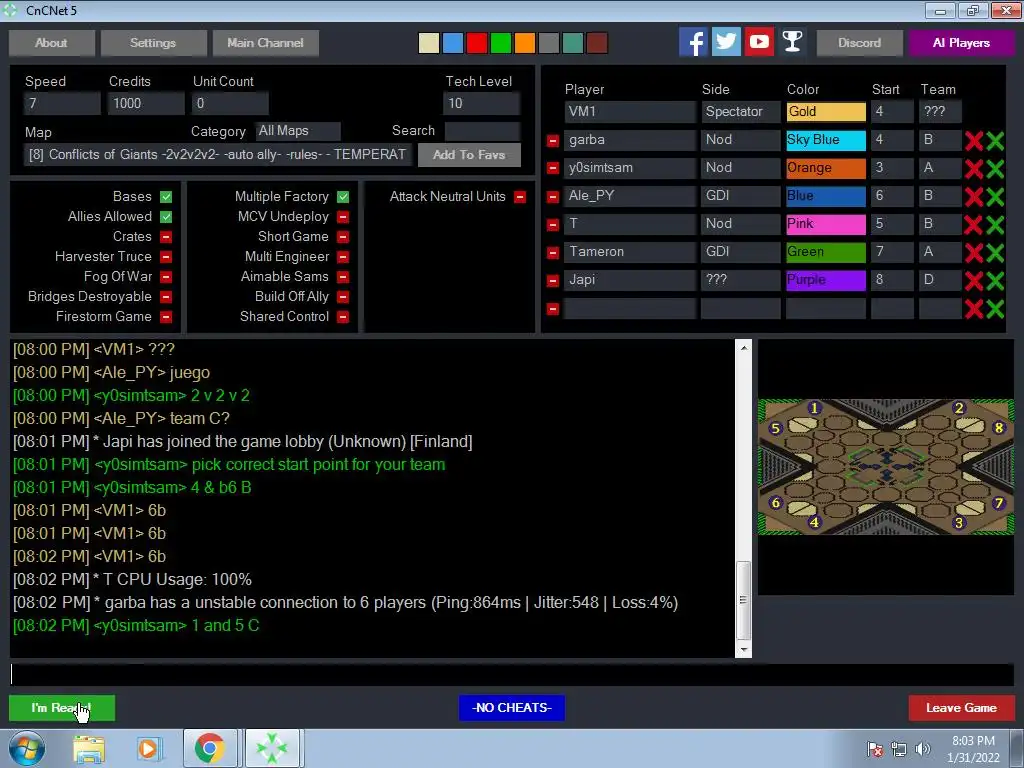Click the -NO CHEATS- button
1024x768 pixels.
tap(512, 708)
